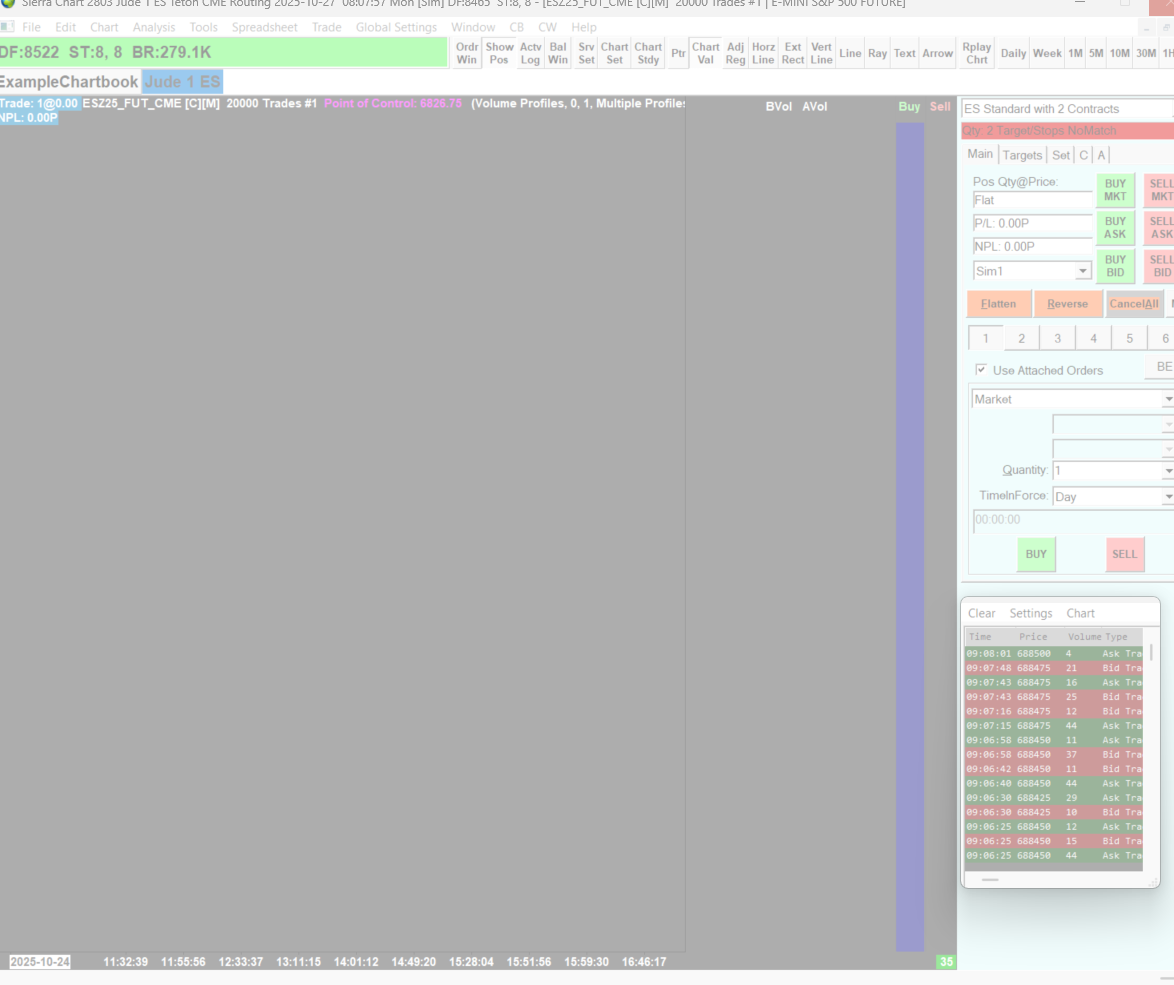Click the green BUY button

click(x=1036, y=555)
